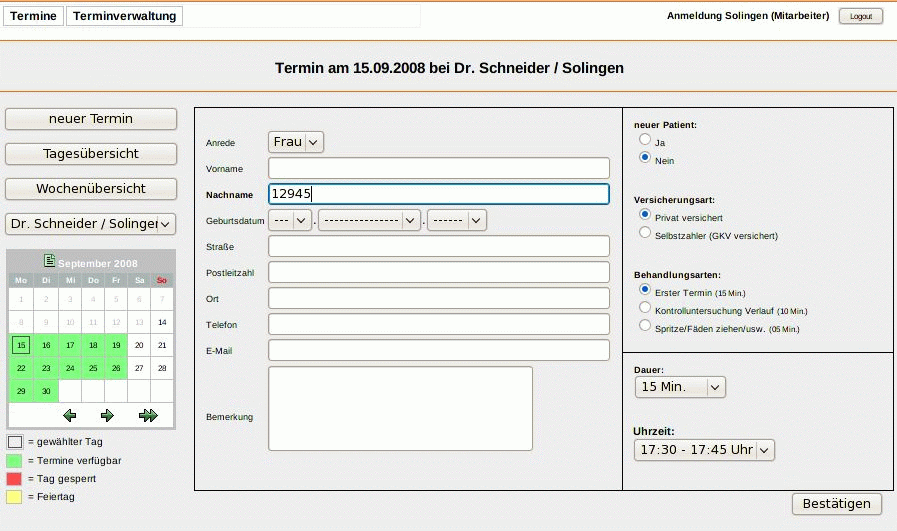Select 'Ja' for neuer Patient
The height and width of the screenshot is (531, 897).
point(645,141)
